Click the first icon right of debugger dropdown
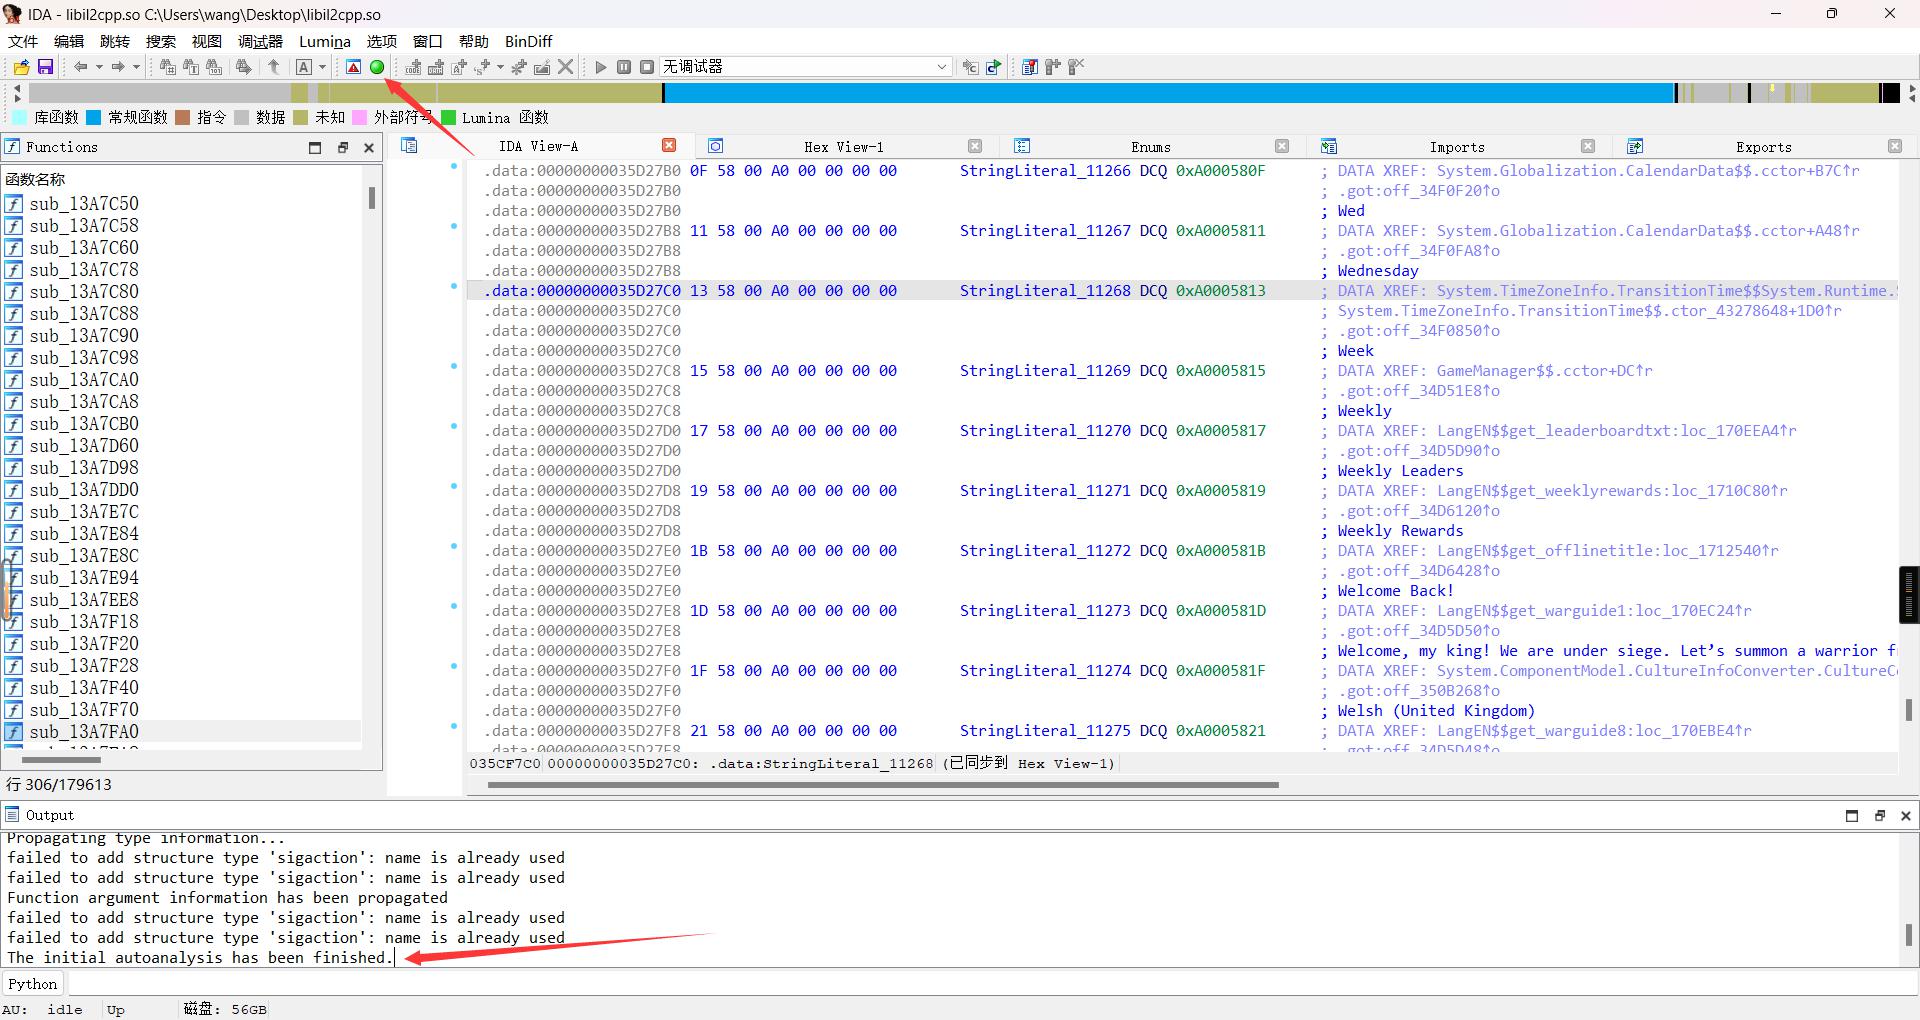1920x1020 pixels. [x=970, y=67]
